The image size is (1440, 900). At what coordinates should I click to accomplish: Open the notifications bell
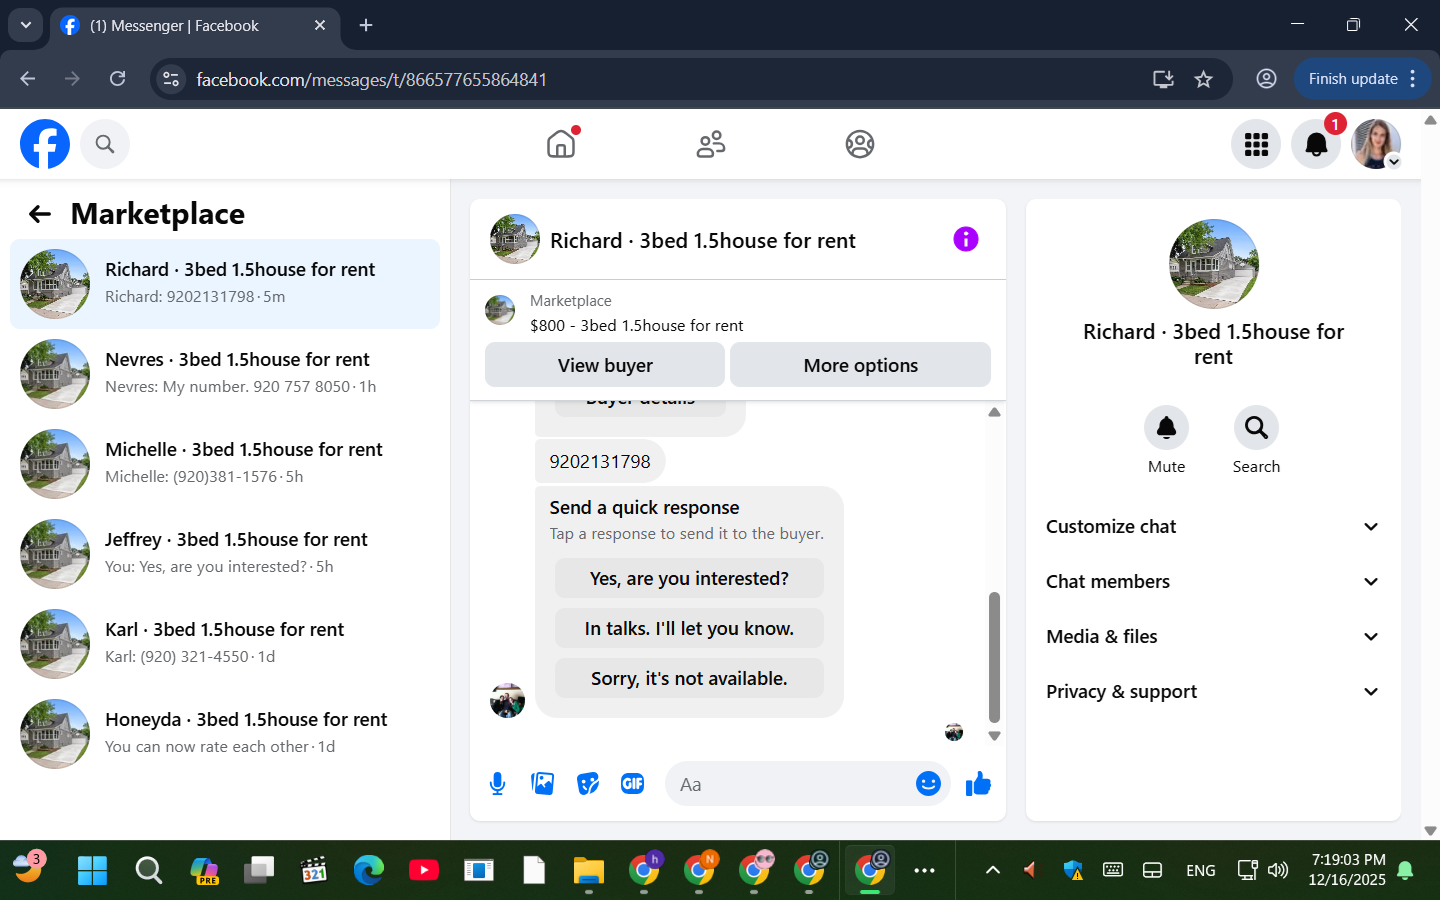[1316, 144]
